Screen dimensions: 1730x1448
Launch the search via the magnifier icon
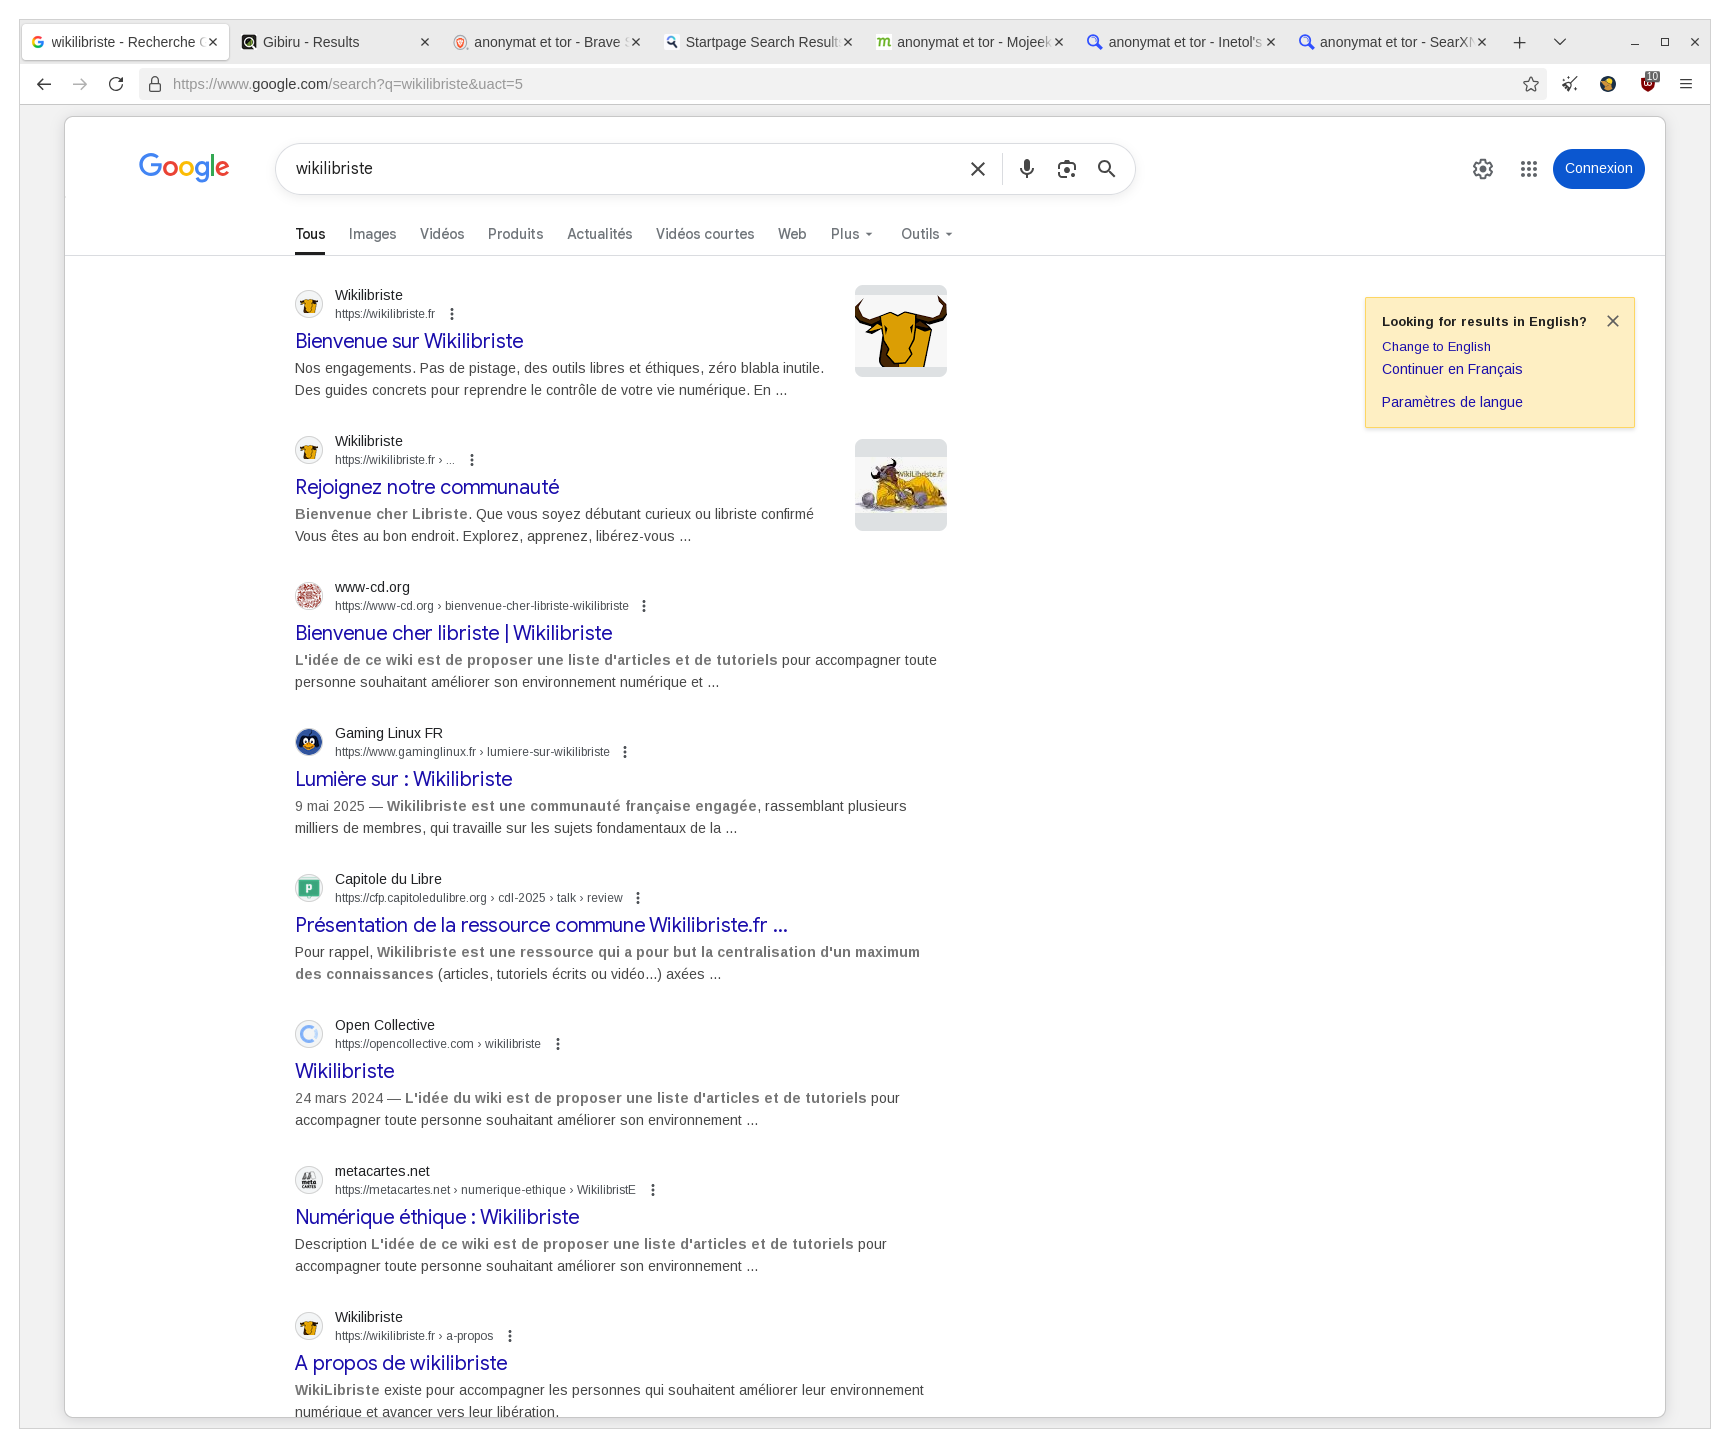(1106, 168)
